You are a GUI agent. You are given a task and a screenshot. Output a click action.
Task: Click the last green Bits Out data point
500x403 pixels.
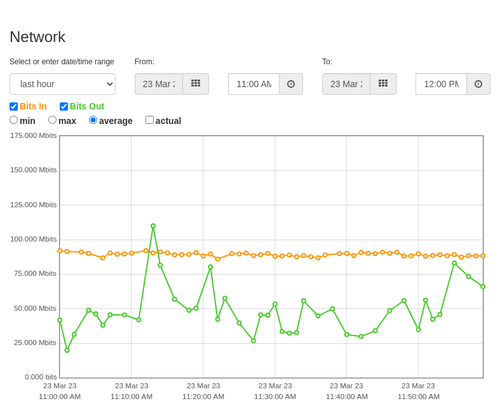coord(483,286)
